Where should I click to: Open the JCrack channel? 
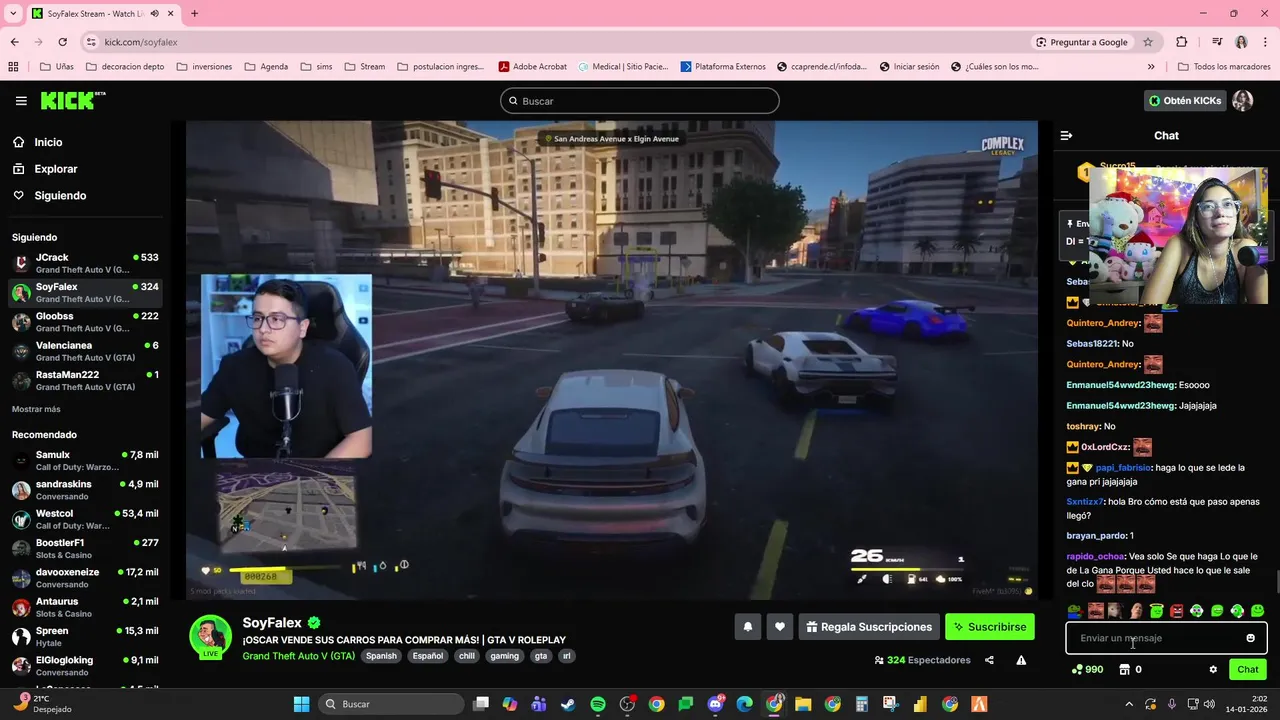pos(85,263)
